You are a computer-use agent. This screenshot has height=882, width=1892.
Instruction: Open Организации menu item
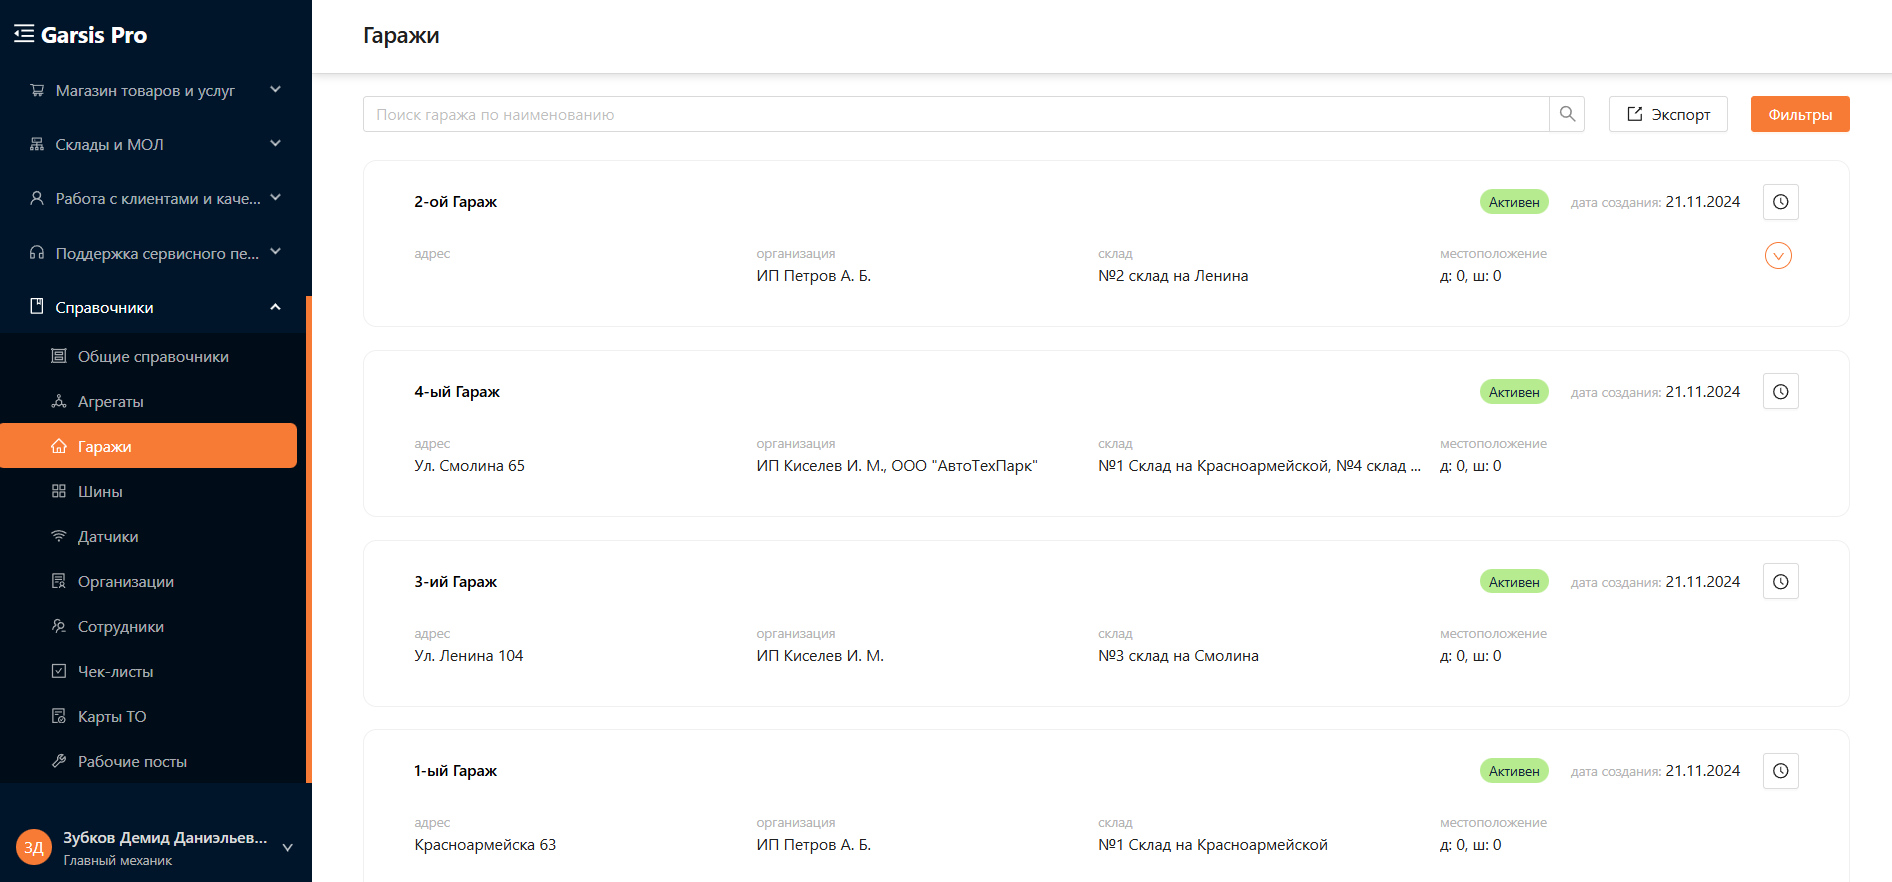(x=148, y=581)
